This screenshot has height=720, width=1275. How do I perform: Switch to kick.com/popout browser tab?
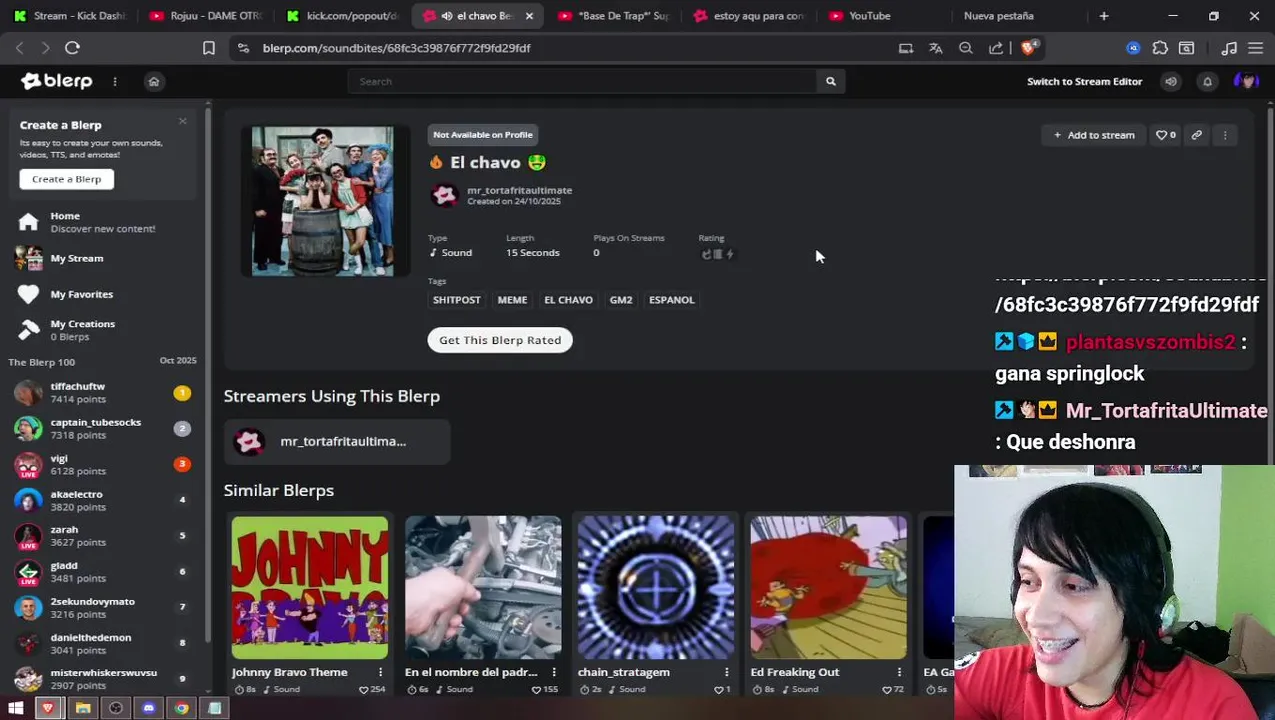click(342, 16)
